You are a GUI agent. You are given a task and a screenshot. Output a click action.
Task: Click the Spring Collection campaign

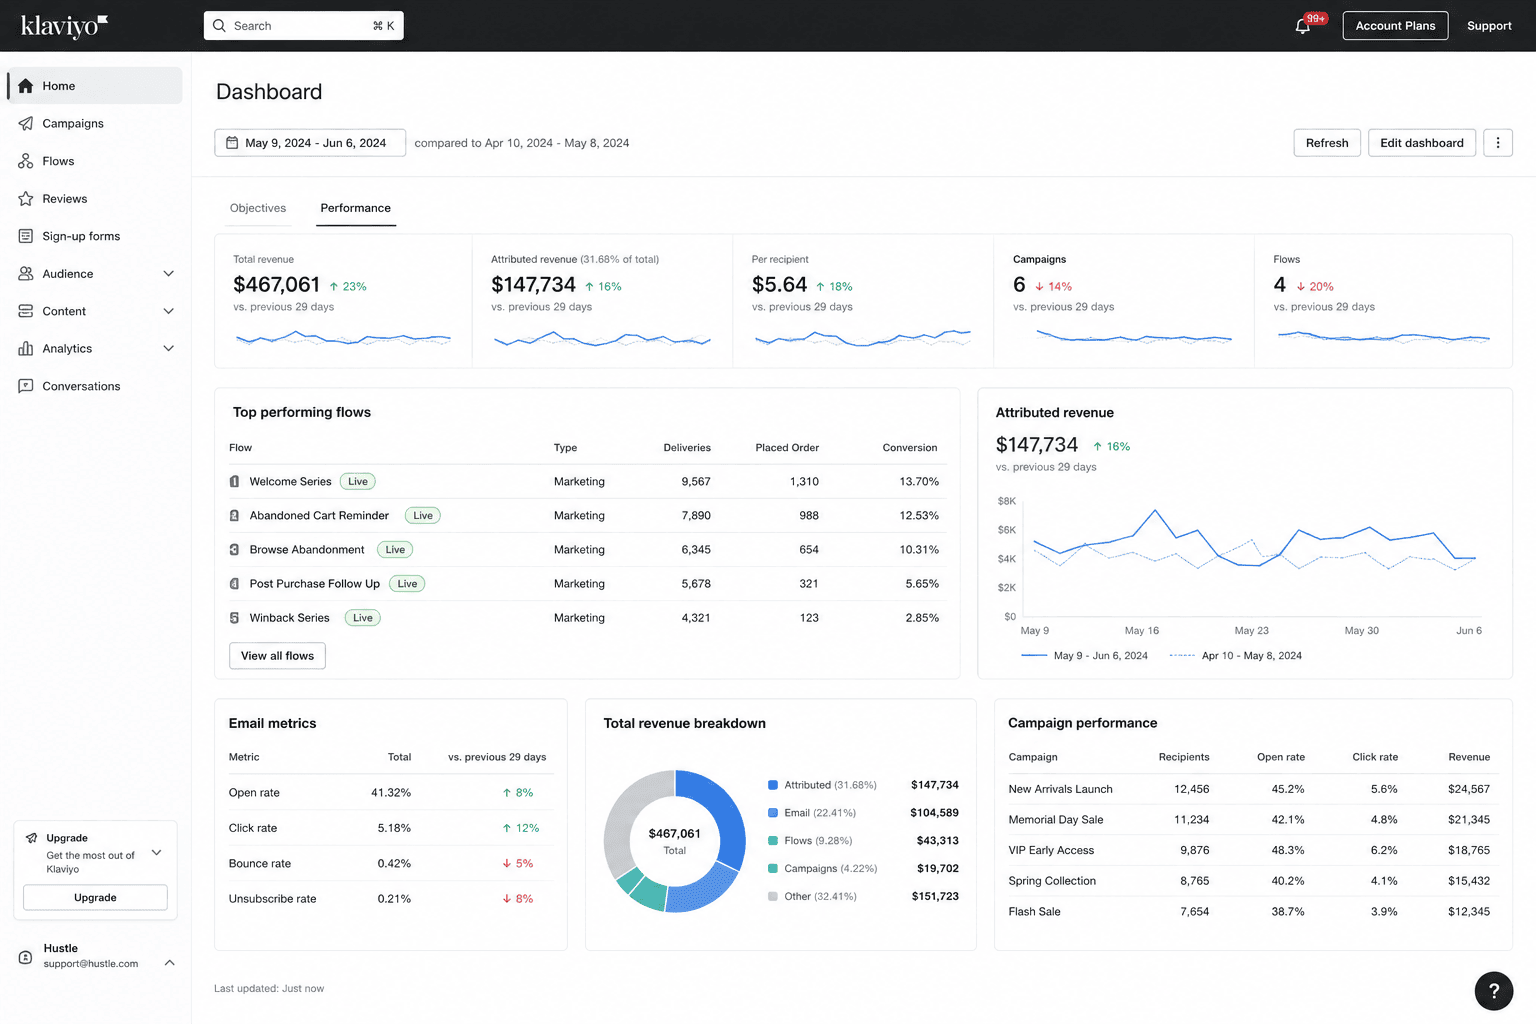coord(1052,881)
